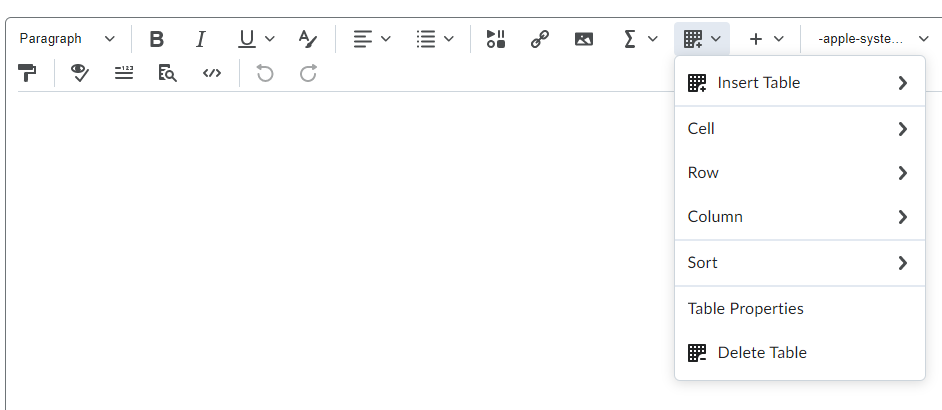
Task: Toggle italic formatting
Action: point(200,39)
